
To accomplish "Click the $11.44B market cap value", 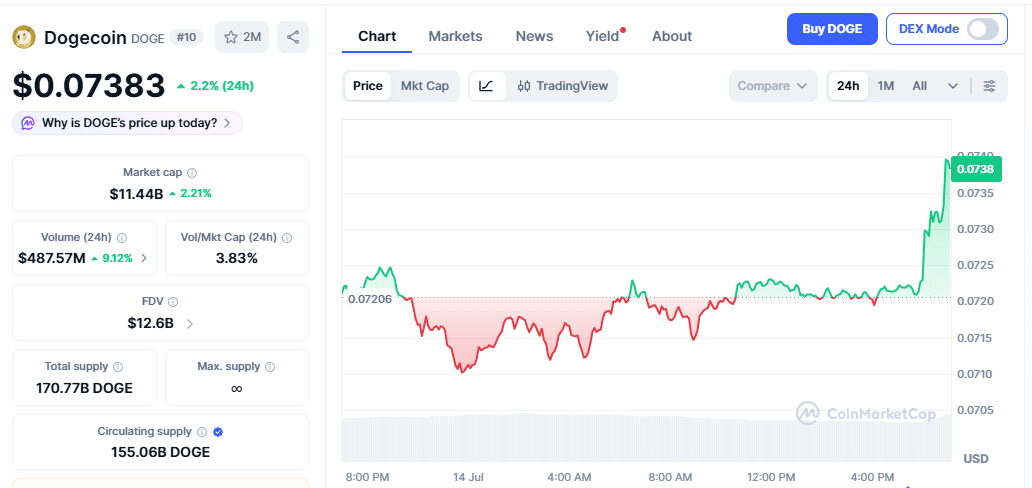I will click(136, 194).
